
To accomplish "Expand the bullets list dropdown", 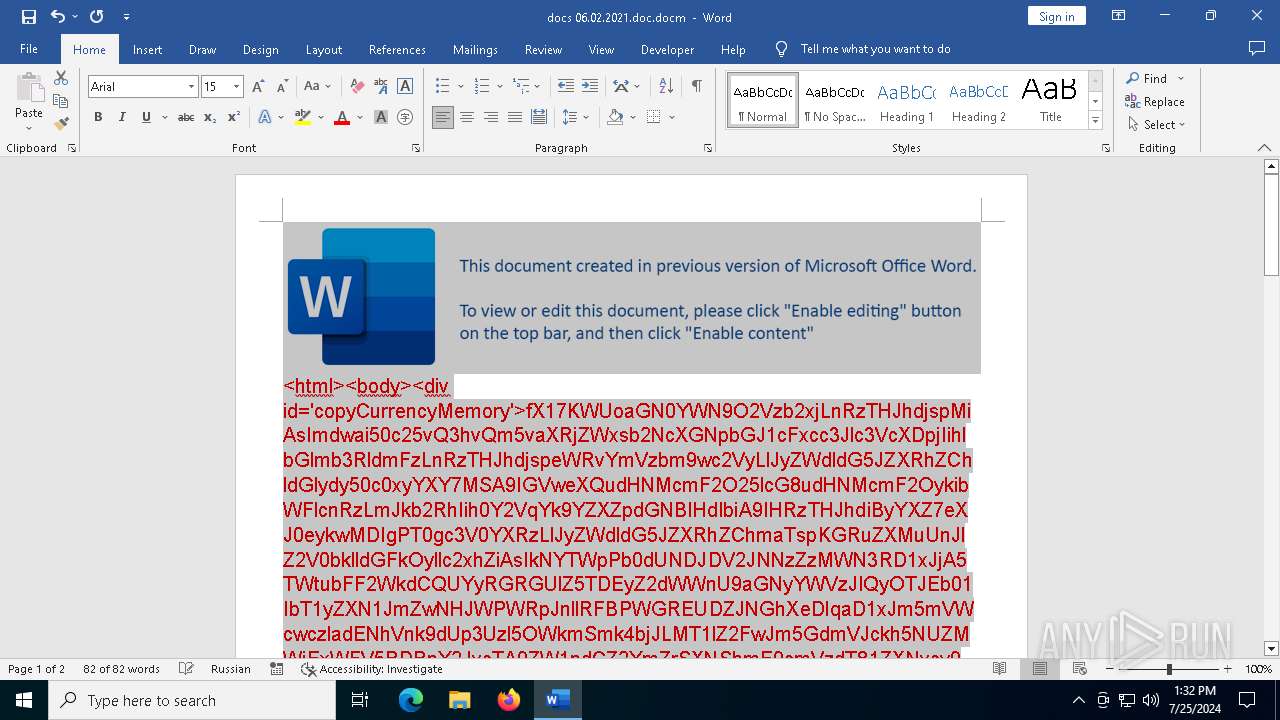I will click(460, 87).
